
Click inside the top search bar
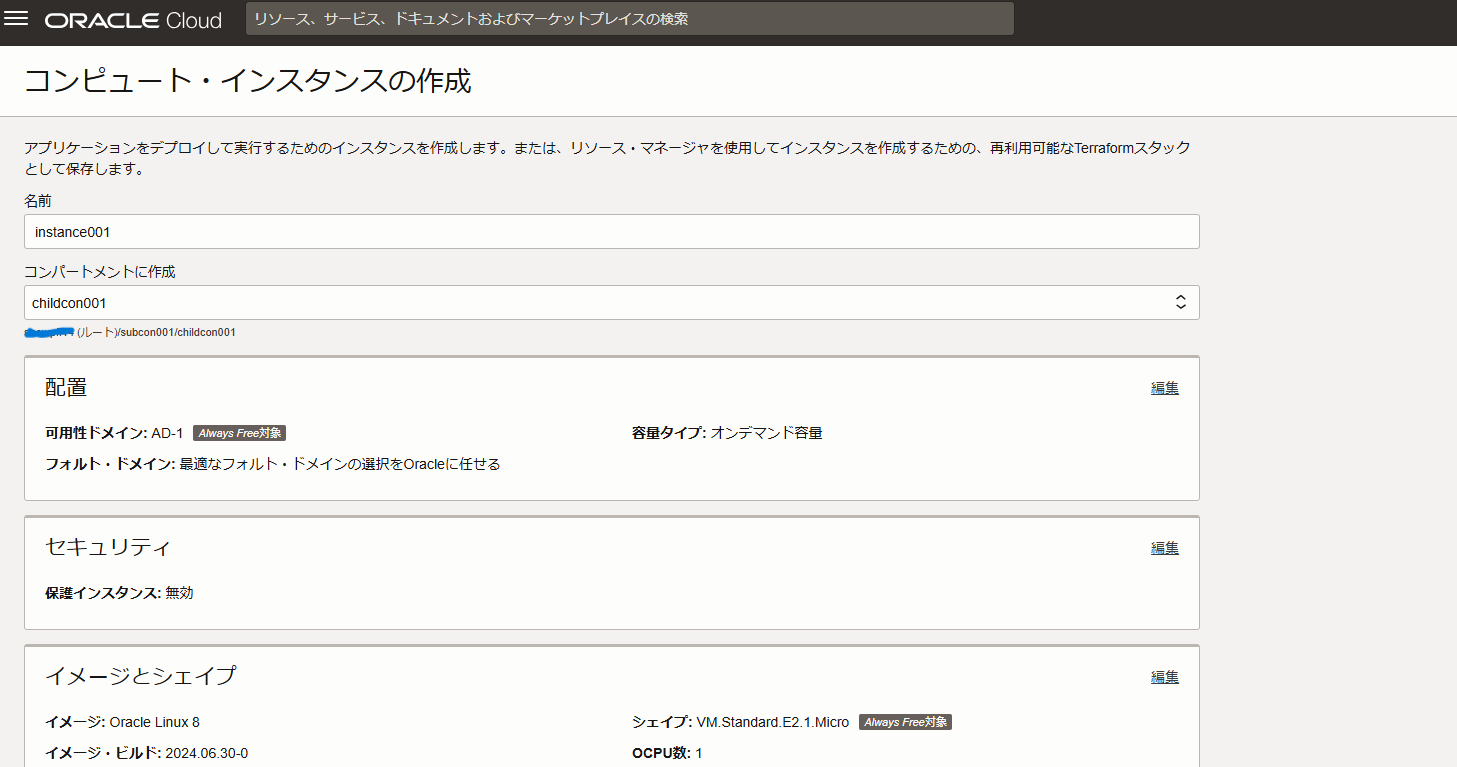coord(630,18)
